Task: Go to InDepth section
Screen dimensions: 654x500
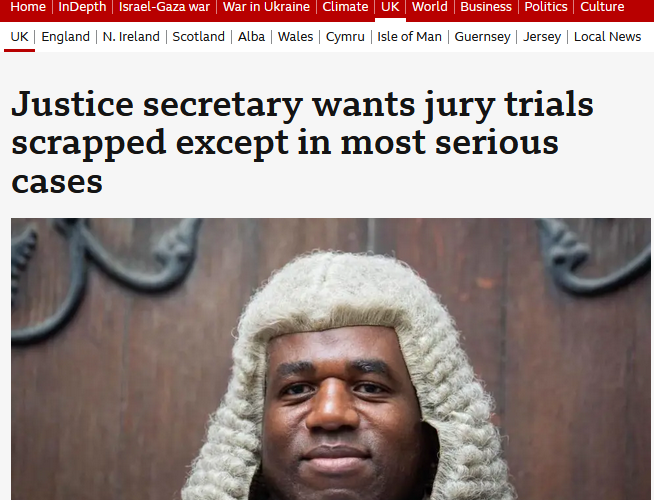Action: (x=82, y=7)
